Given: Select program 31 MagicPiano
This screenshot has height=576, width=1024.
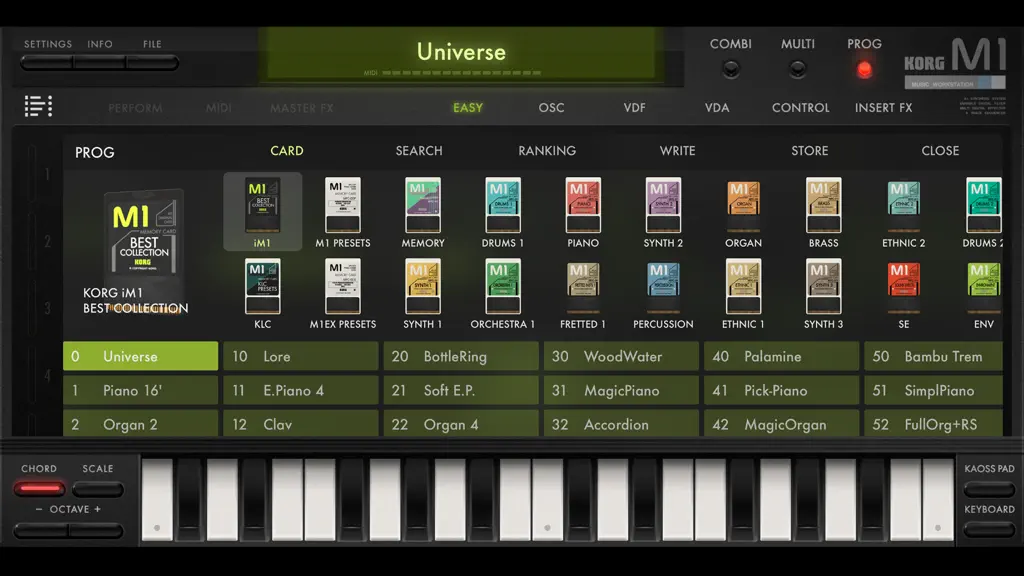Looking at the screenshot, I should pyautogui.click(x=621, y=391).
